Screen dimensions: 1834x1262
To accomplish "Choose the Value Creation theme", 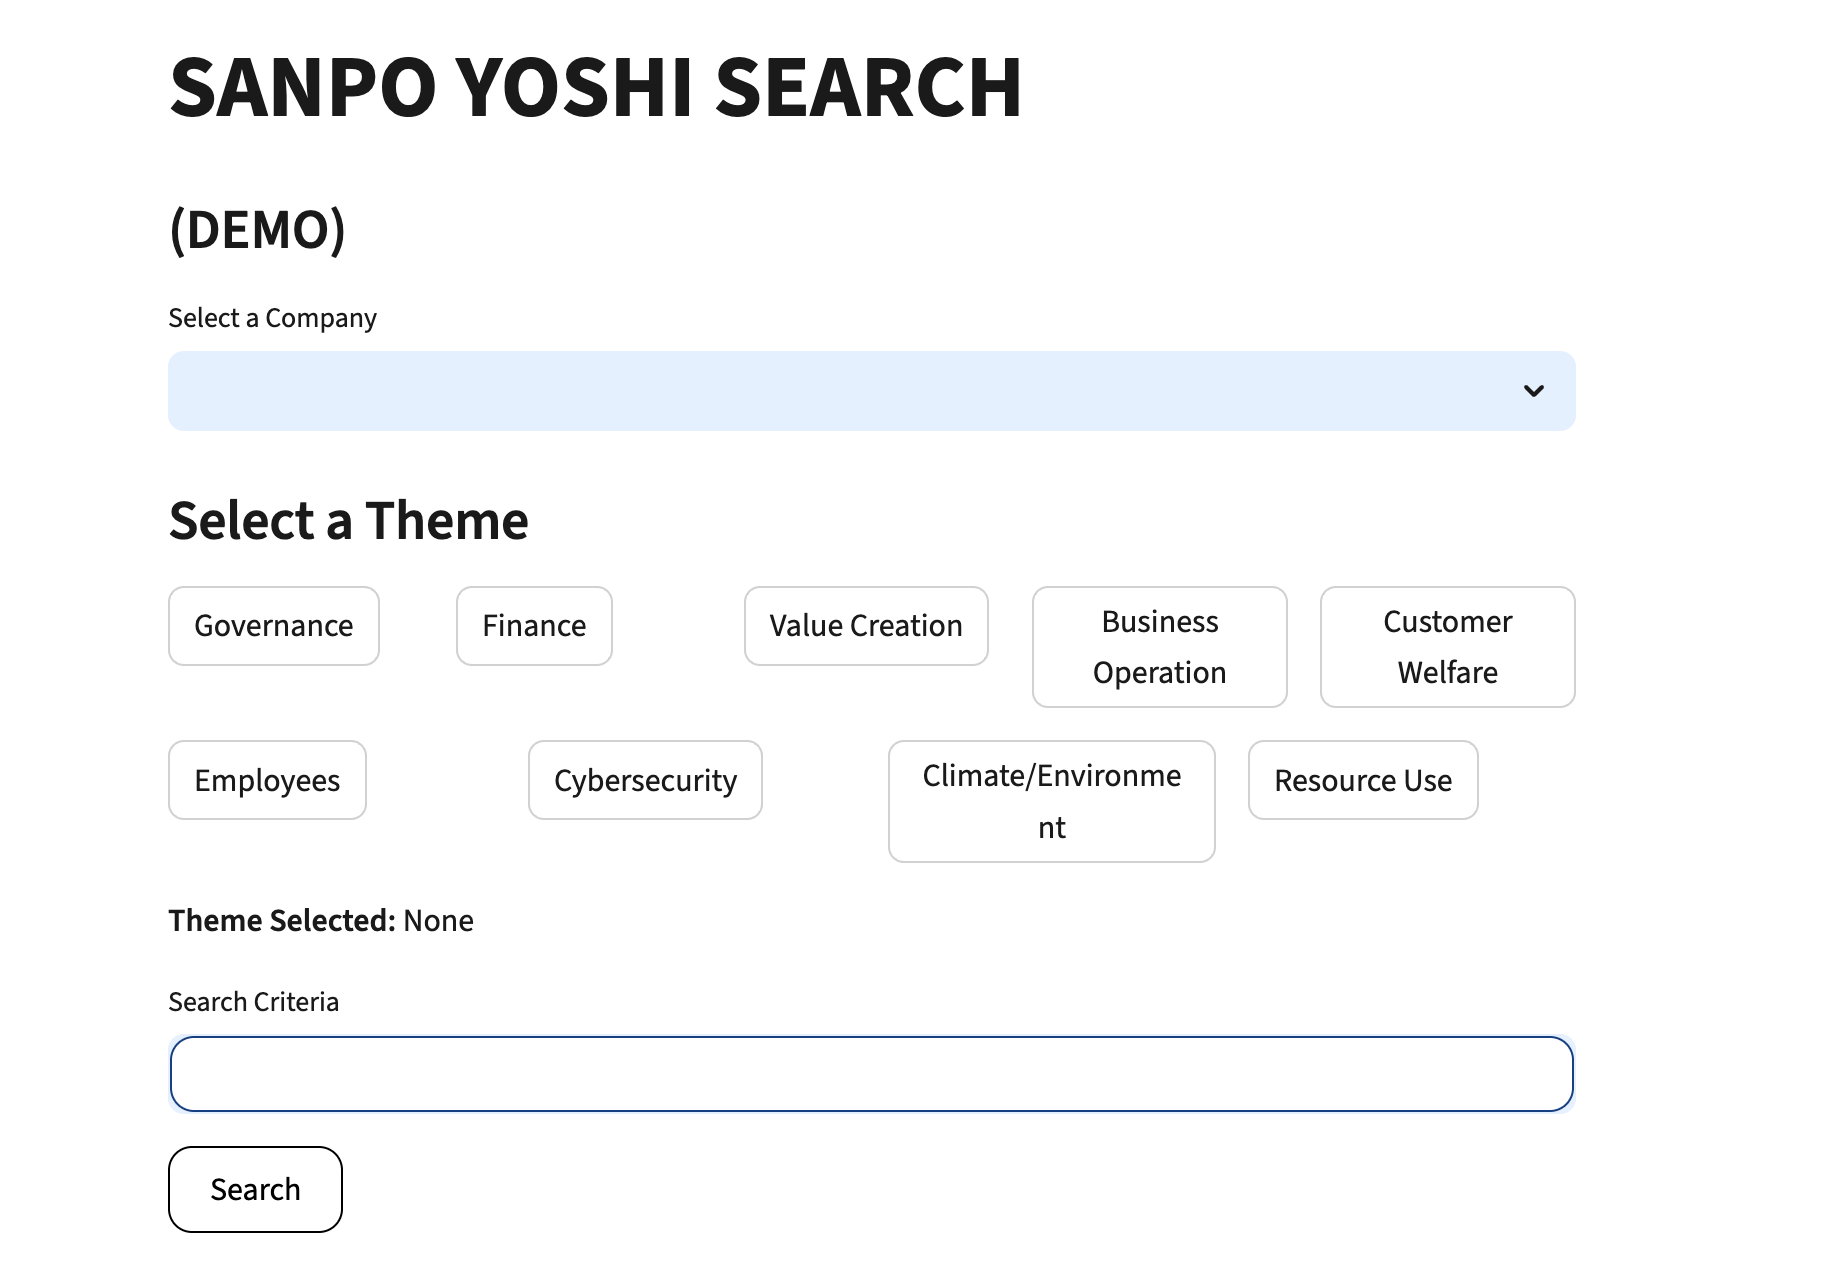I will (865, 626).
